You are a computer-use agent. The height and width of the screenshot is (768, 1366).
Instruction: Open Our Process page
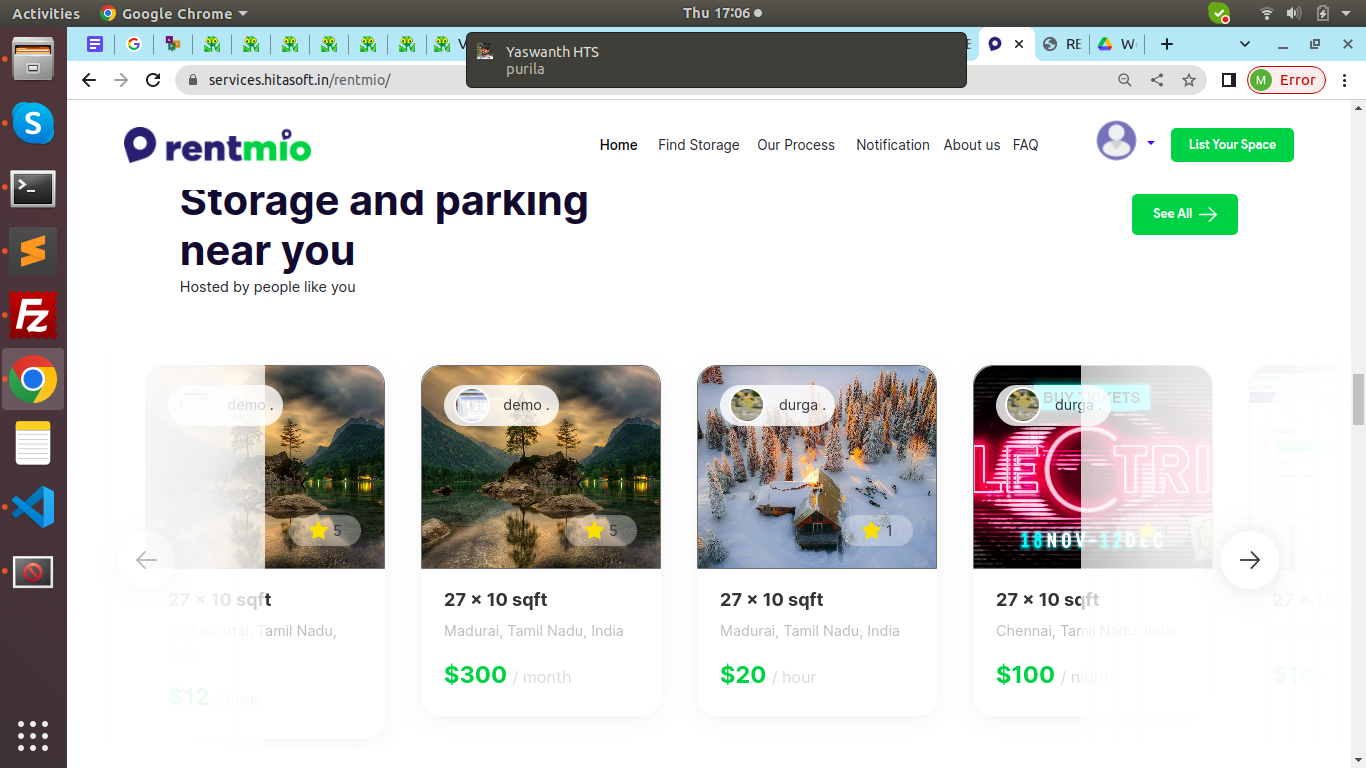pos(796,145)
